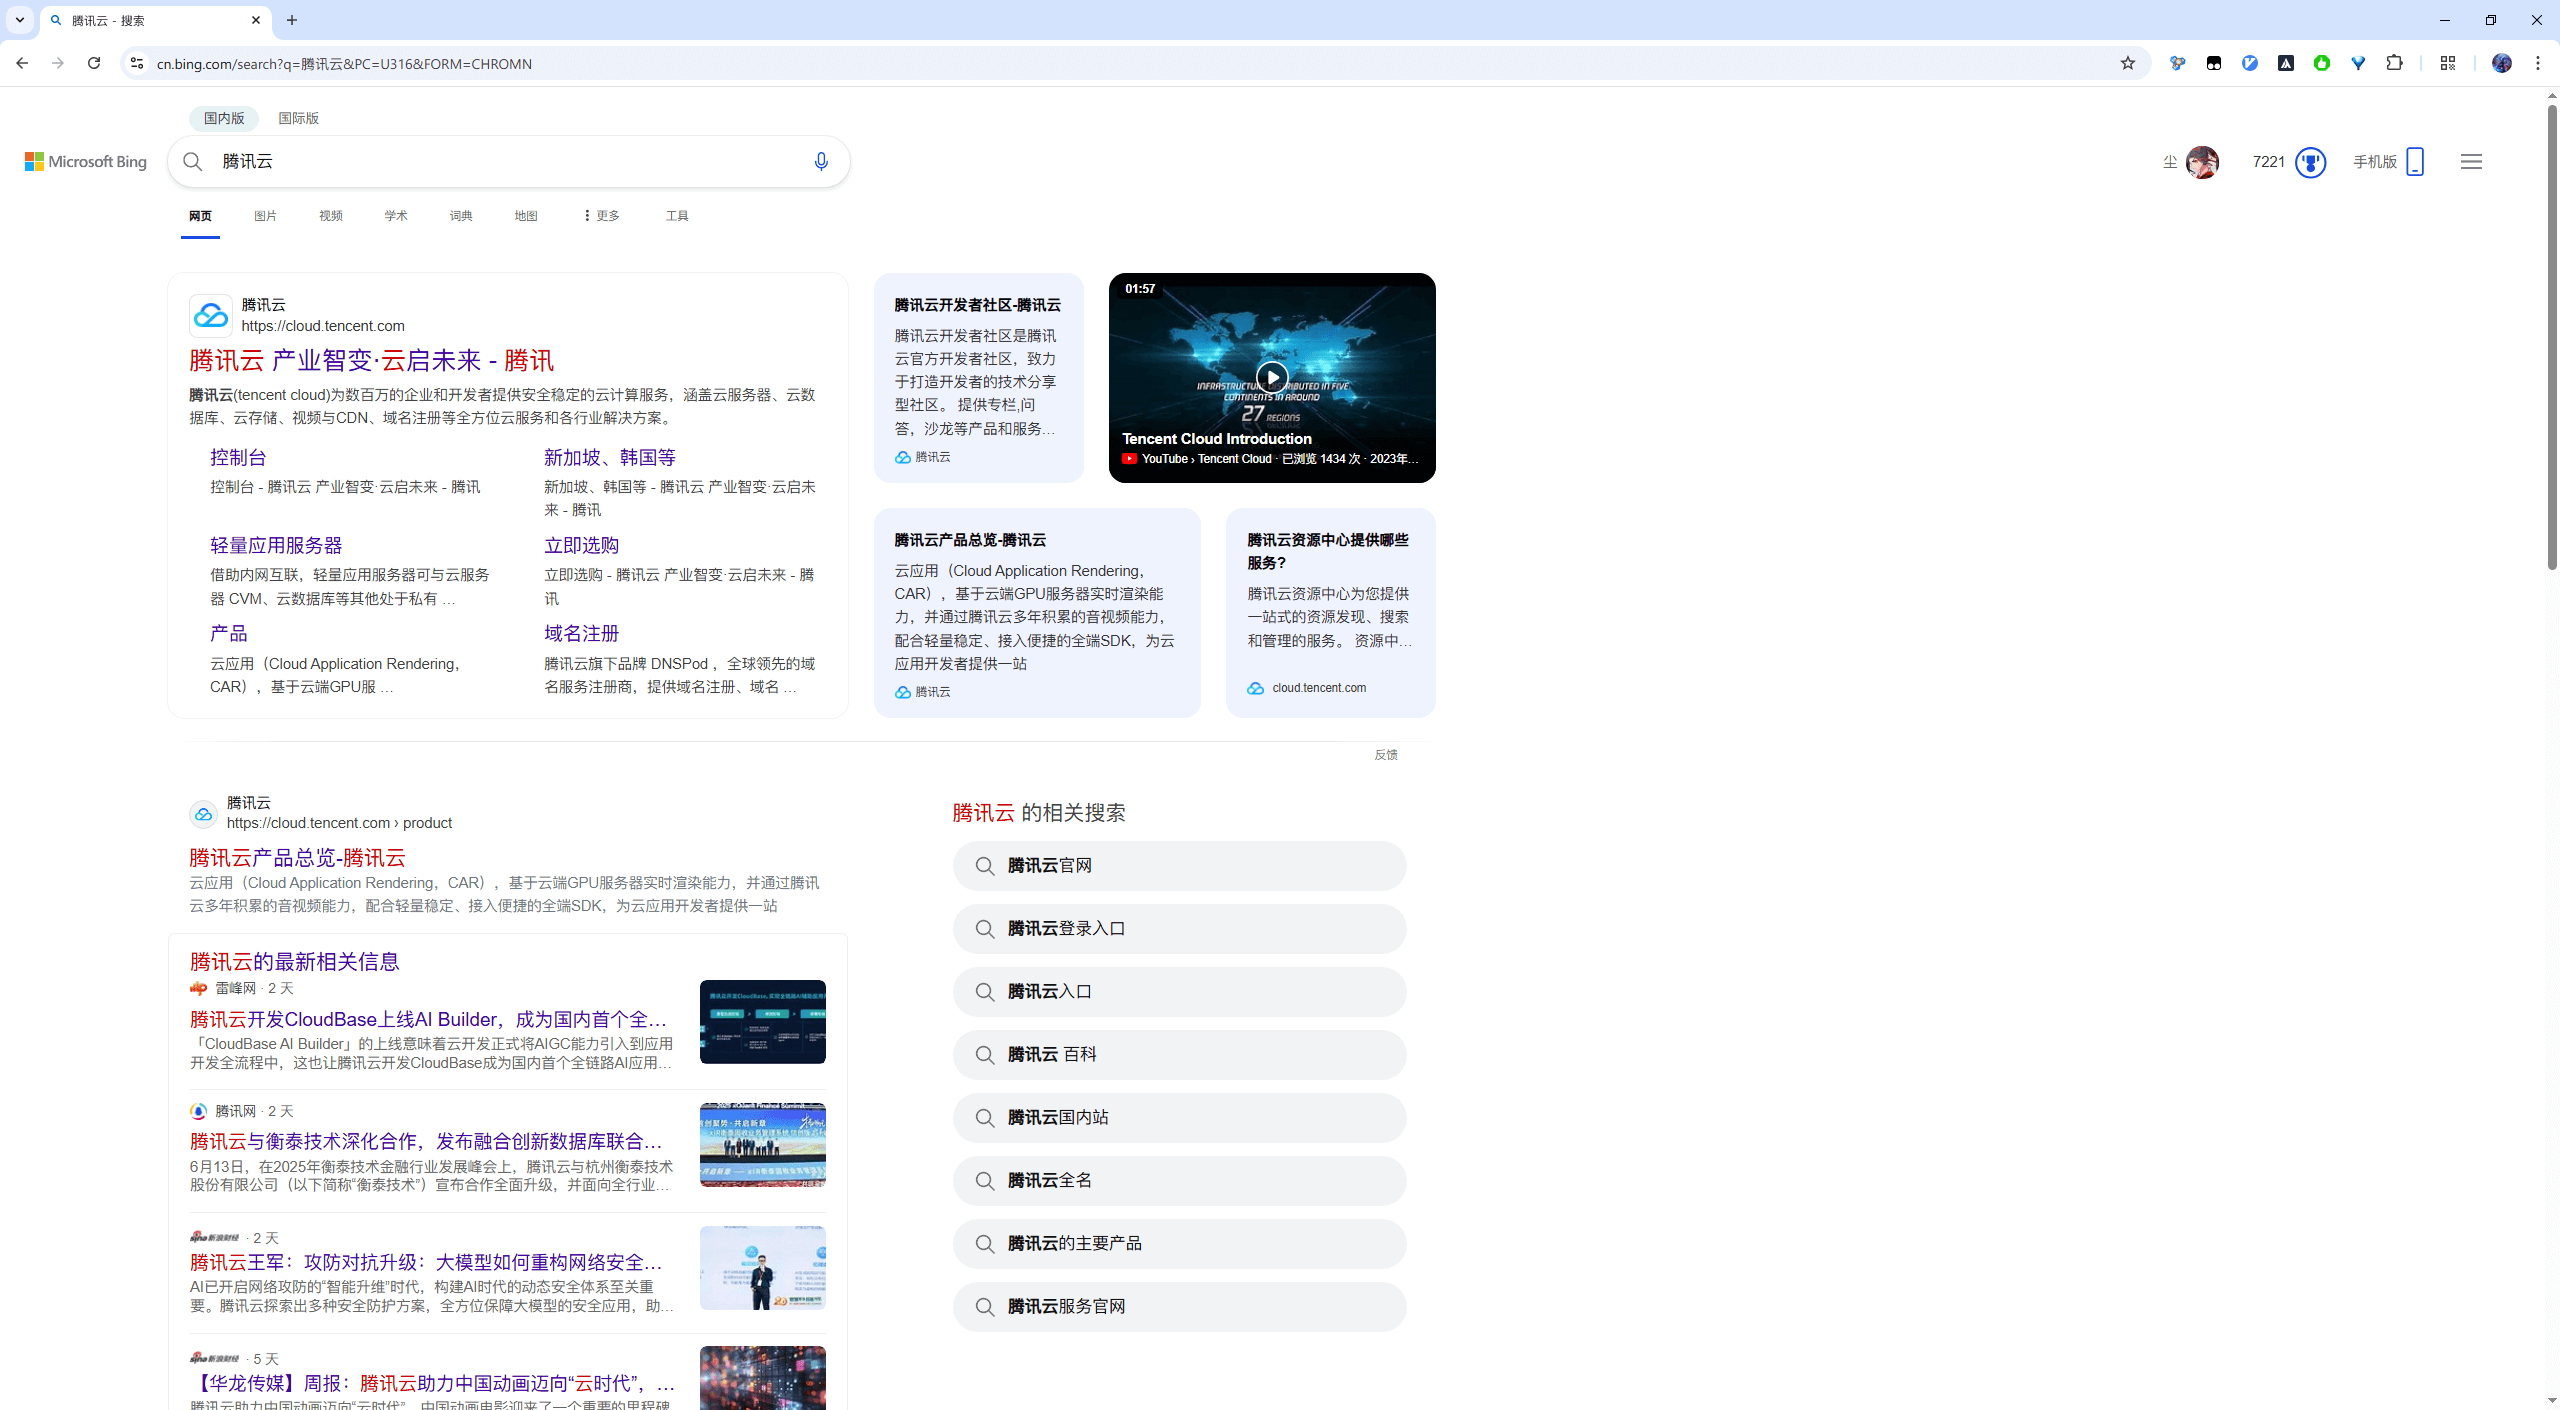2560x1410 pixels.
Task: Open the Rewards medal icon
Action: (2310, 162)
